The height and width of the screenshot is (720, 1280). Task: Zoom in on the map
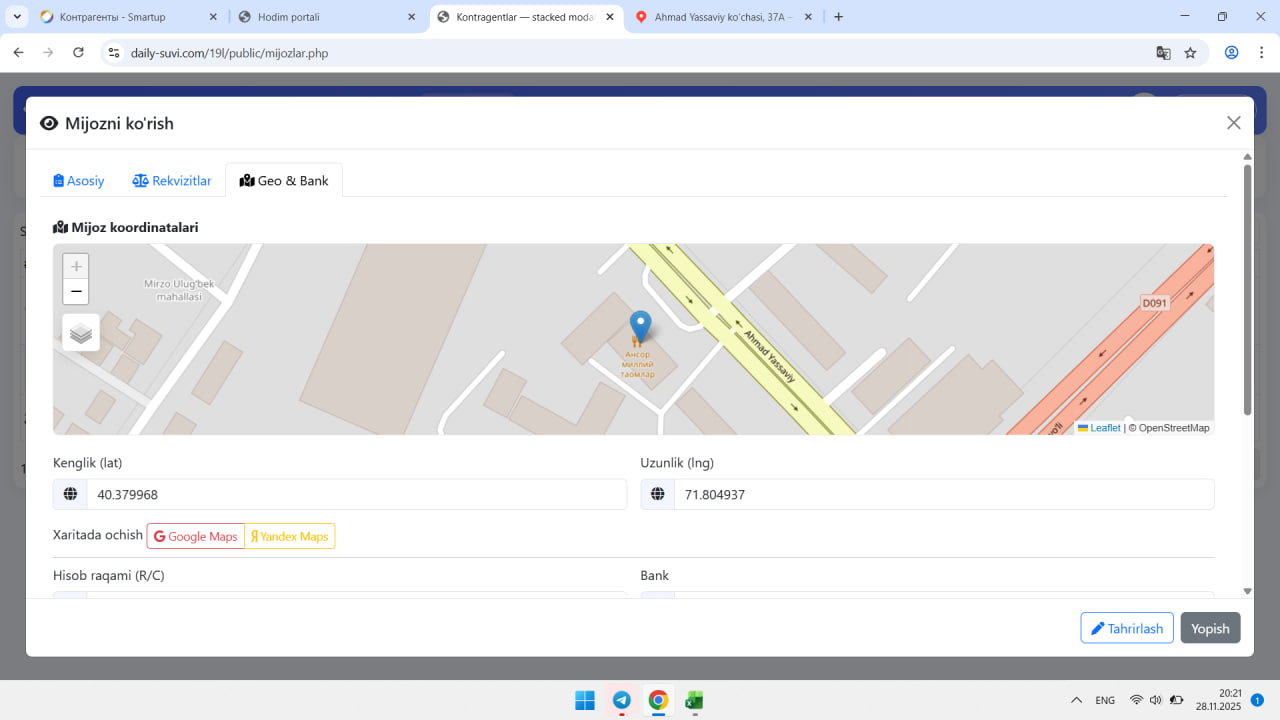point(76,267)
